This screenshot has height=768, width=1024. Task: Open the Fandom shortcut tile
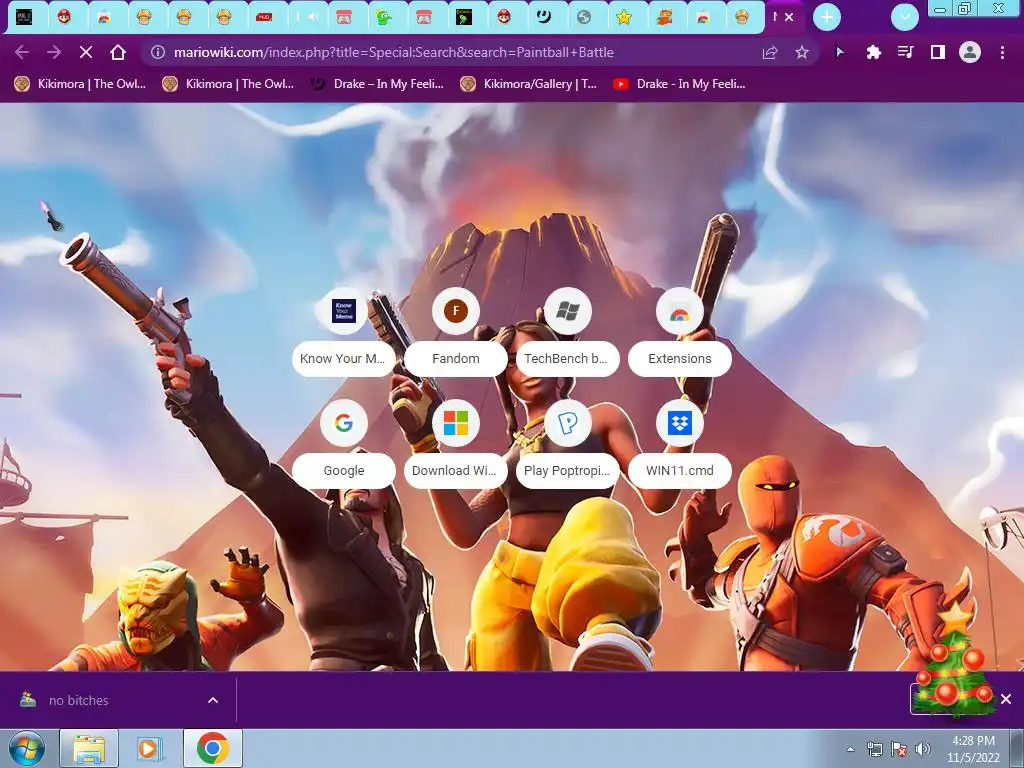(456, 332)
